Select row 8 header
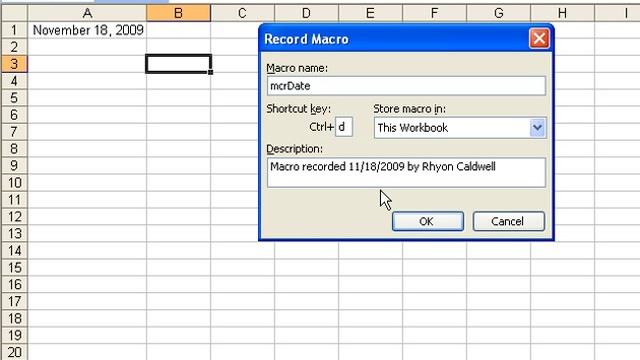Screen dimensions: 640x360 click(14, 149)
